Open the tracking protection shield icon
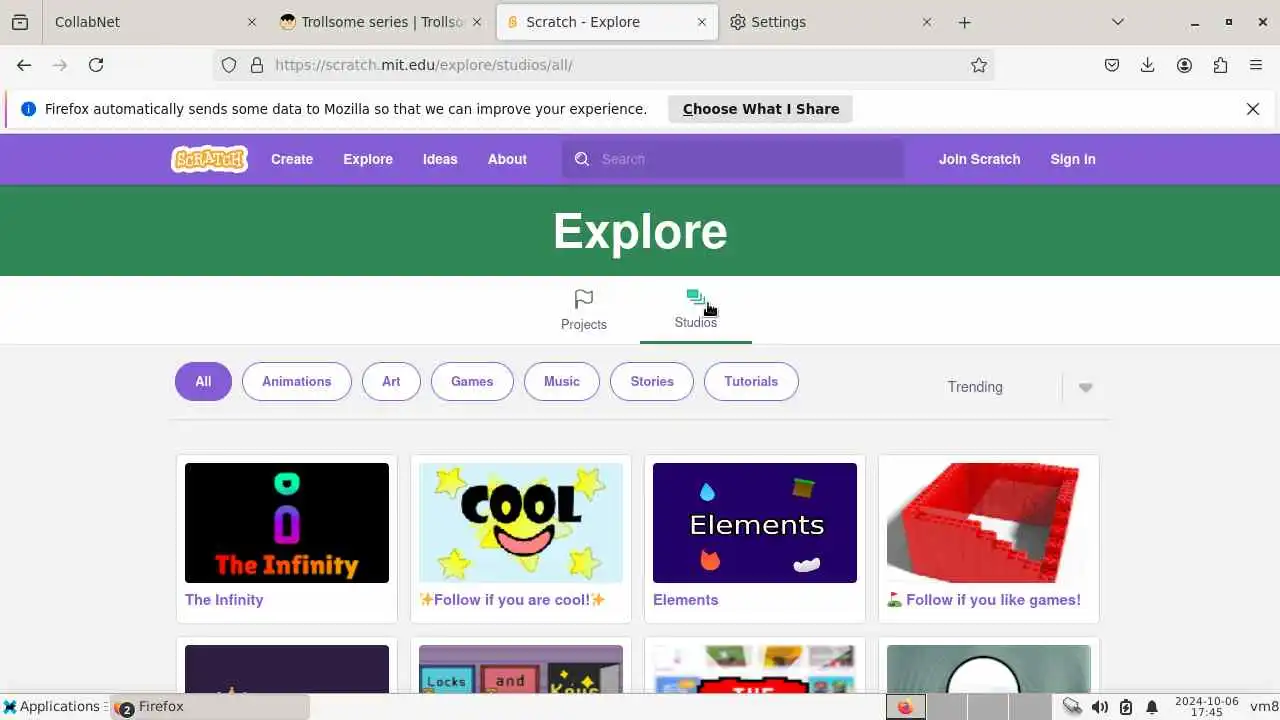The width and height of the screenshot is (1280, 720). [x=229, y=65]
